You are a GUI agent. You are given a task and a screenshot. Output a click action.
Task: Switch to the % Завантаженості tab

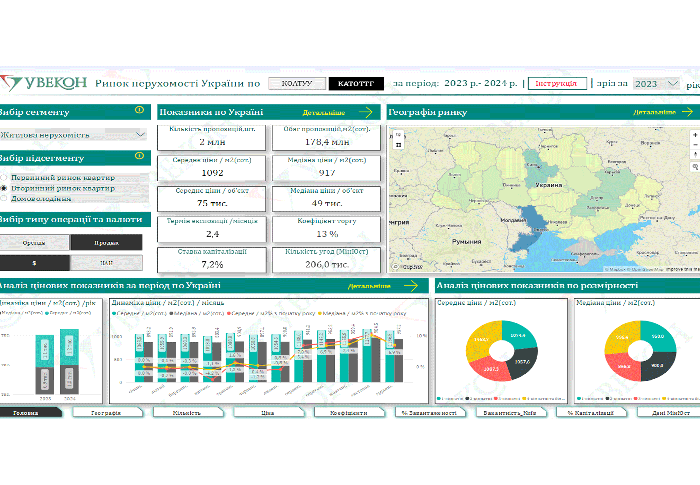tap(430, 413)
